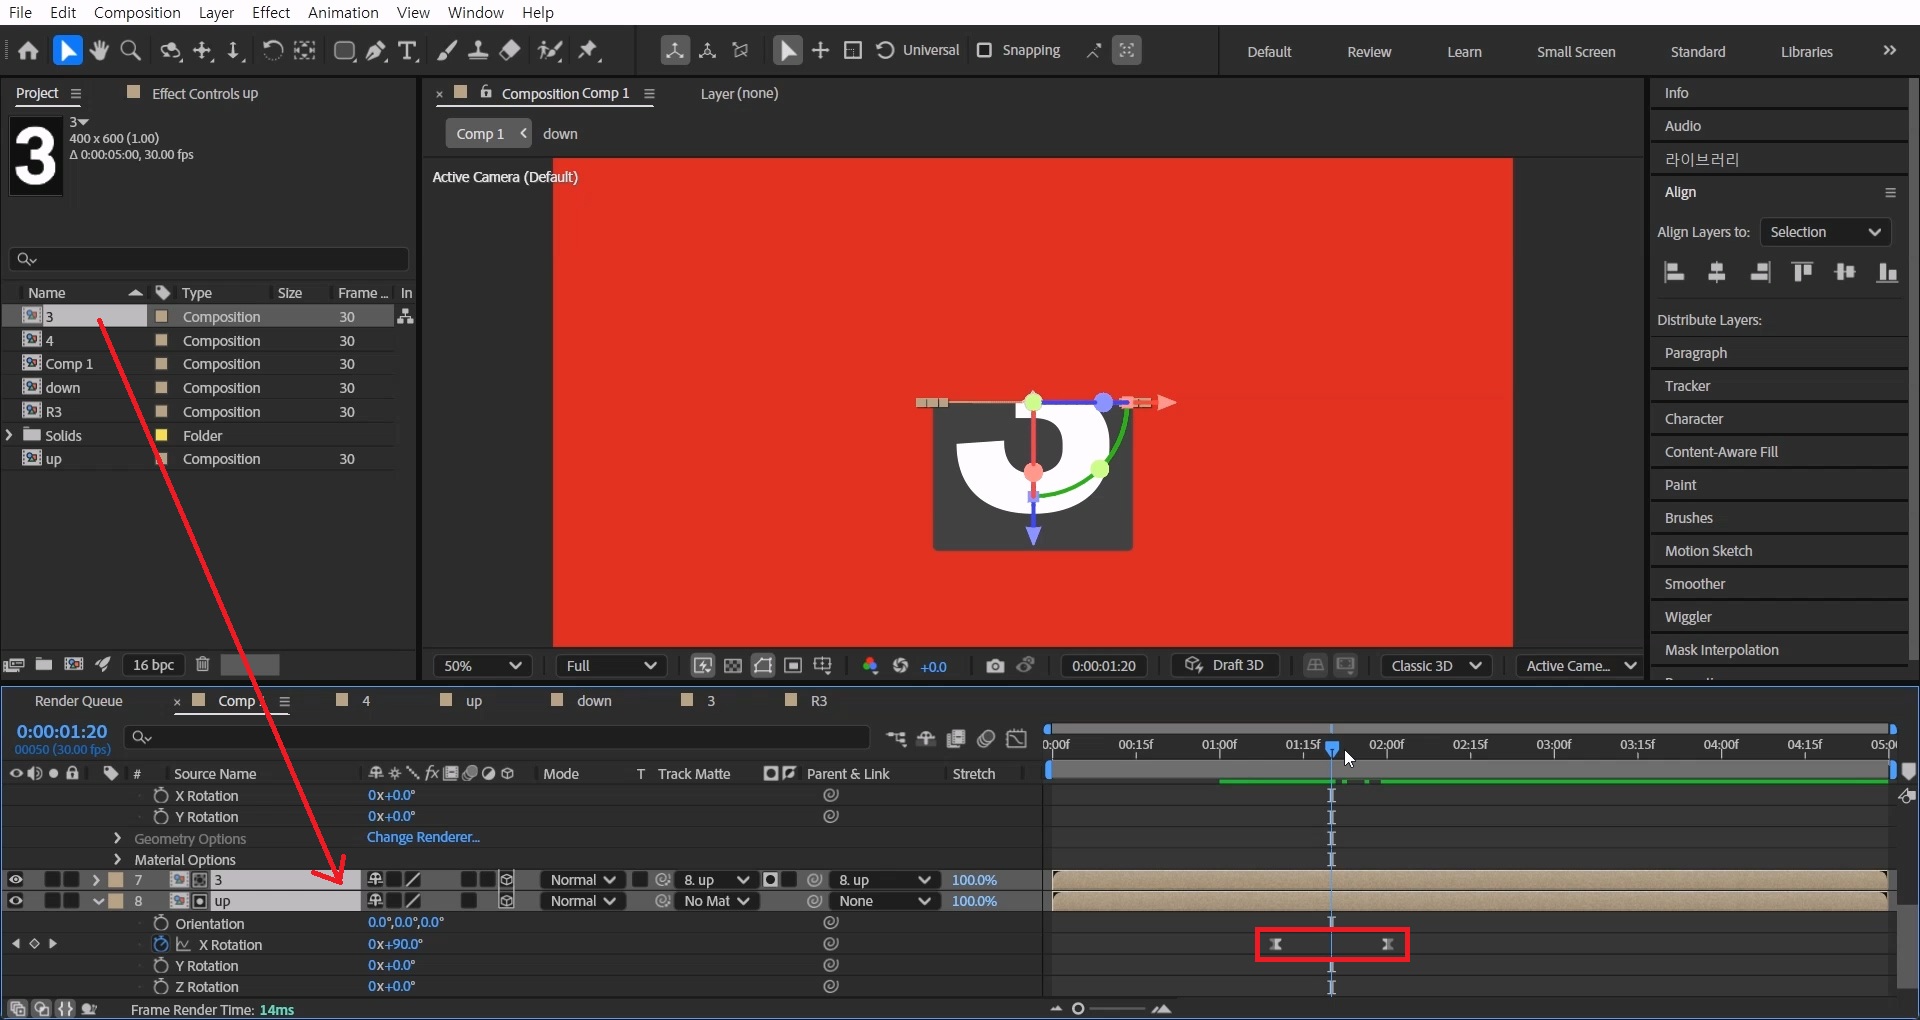
Task: Expand Material Options
Action: pos(117,859)
